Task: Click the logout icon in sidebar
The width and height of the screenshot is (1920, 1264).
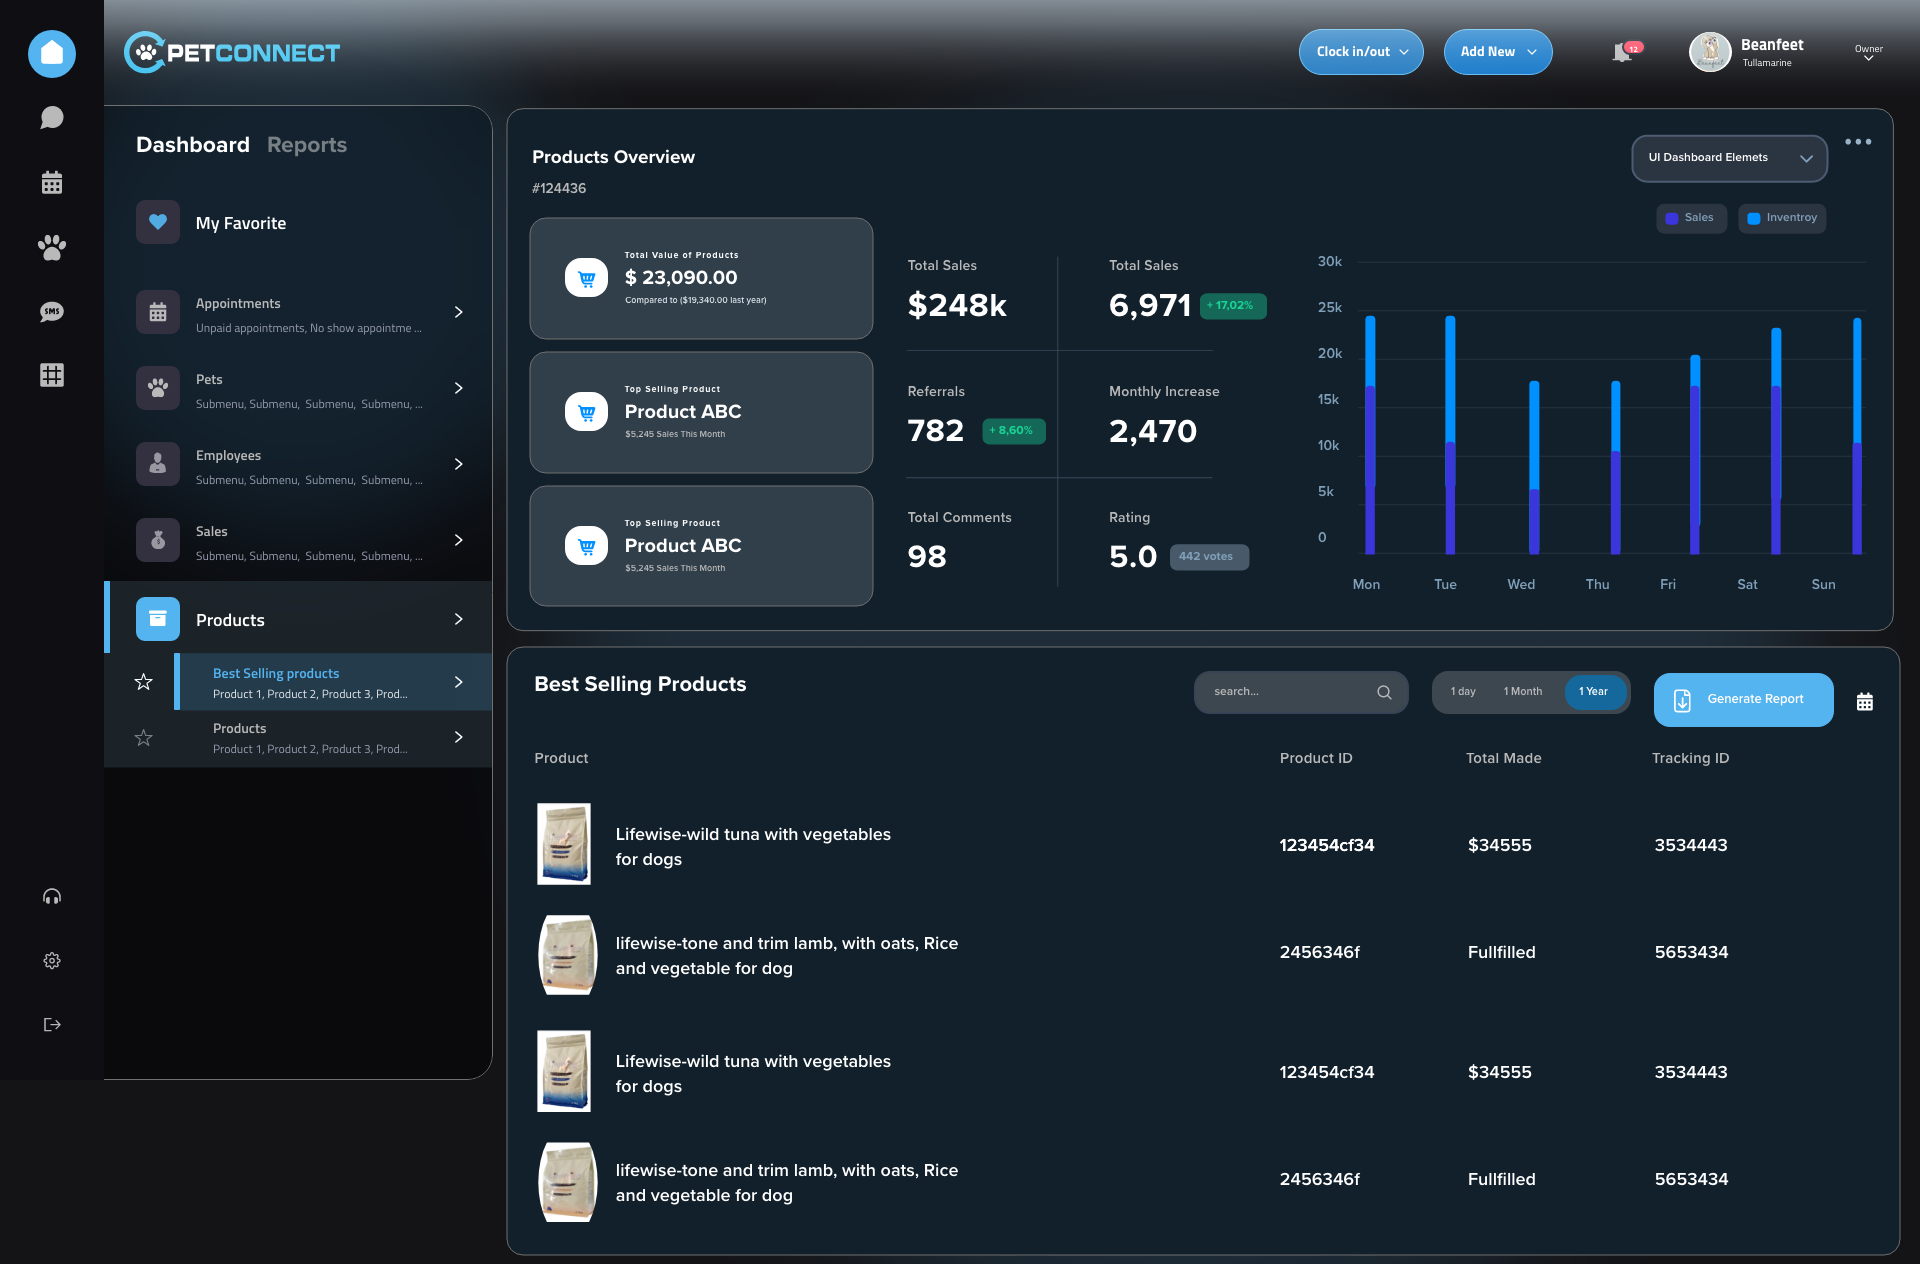Action: [x=52, y=1025]
